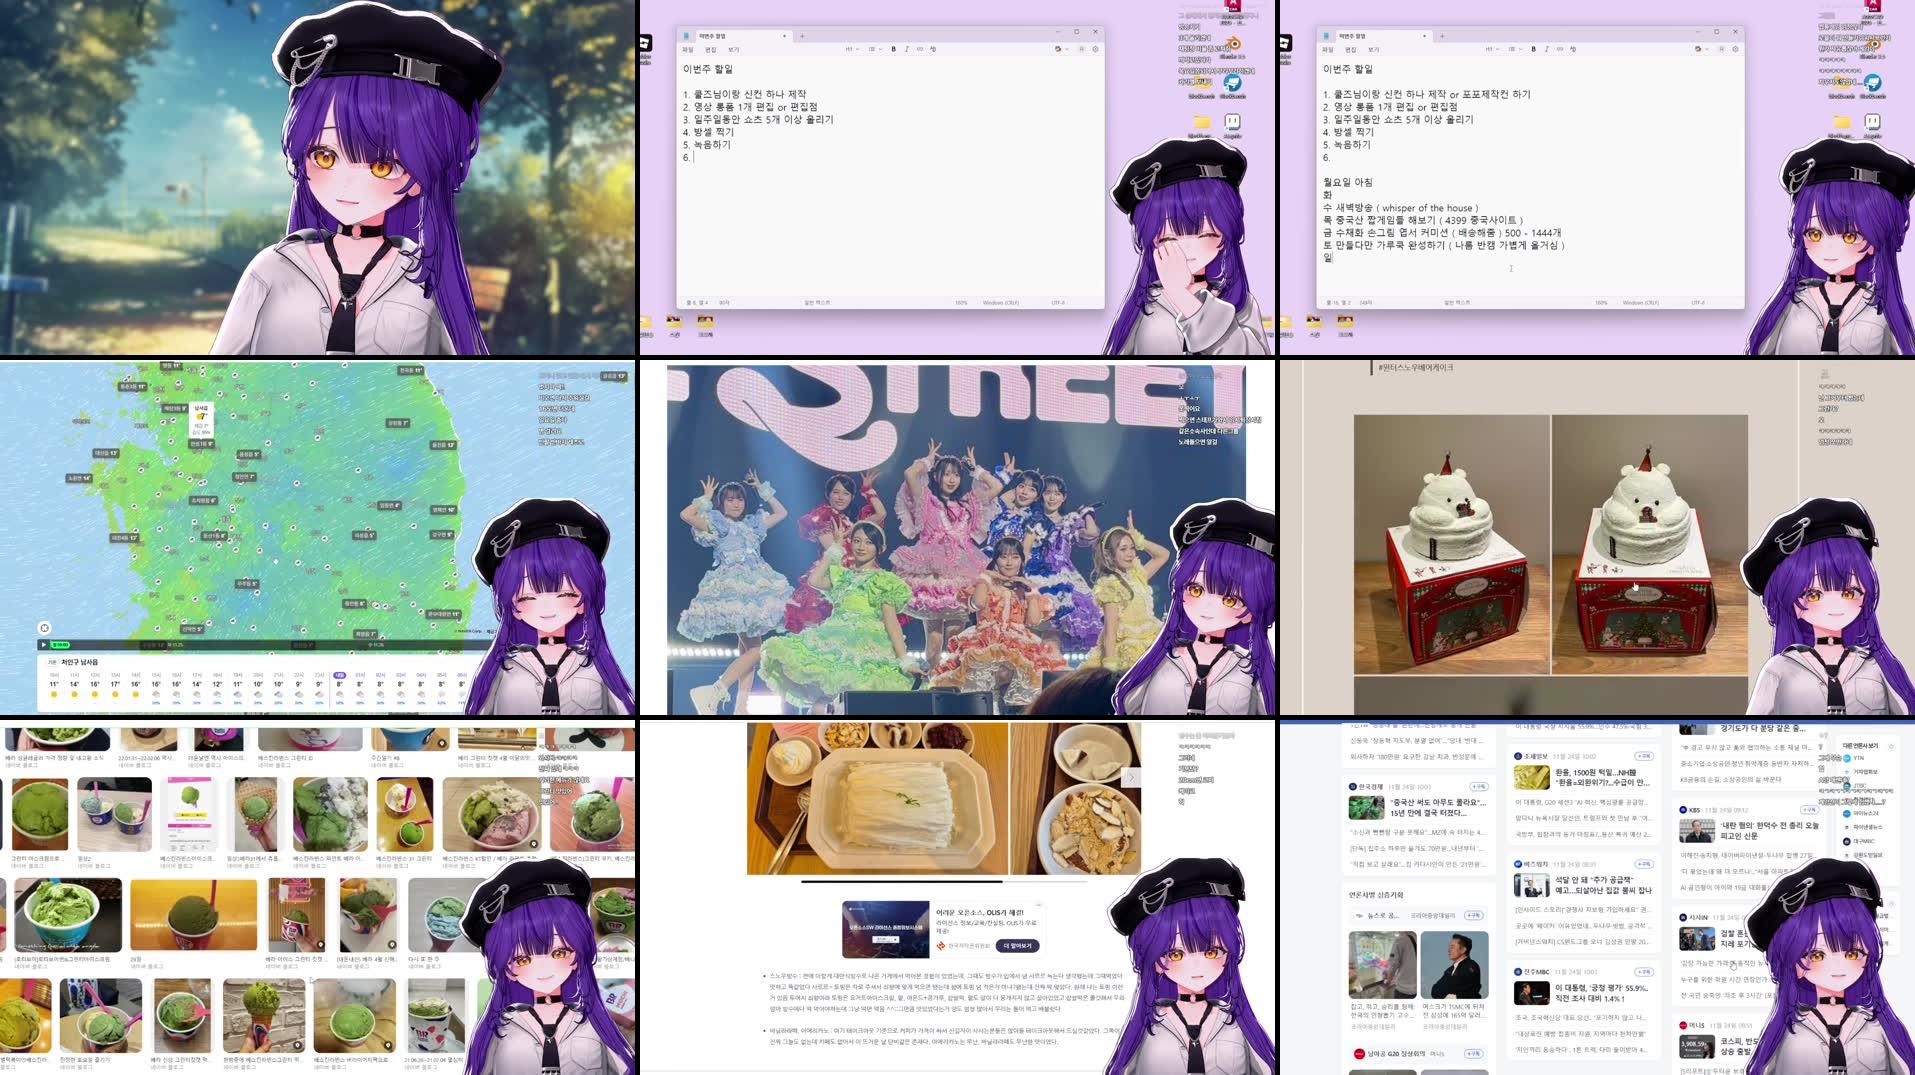This screenshot has width=1915, height=1075.
Task: Select the 이번주 할일 tab in Notepad
Action: 712,34
